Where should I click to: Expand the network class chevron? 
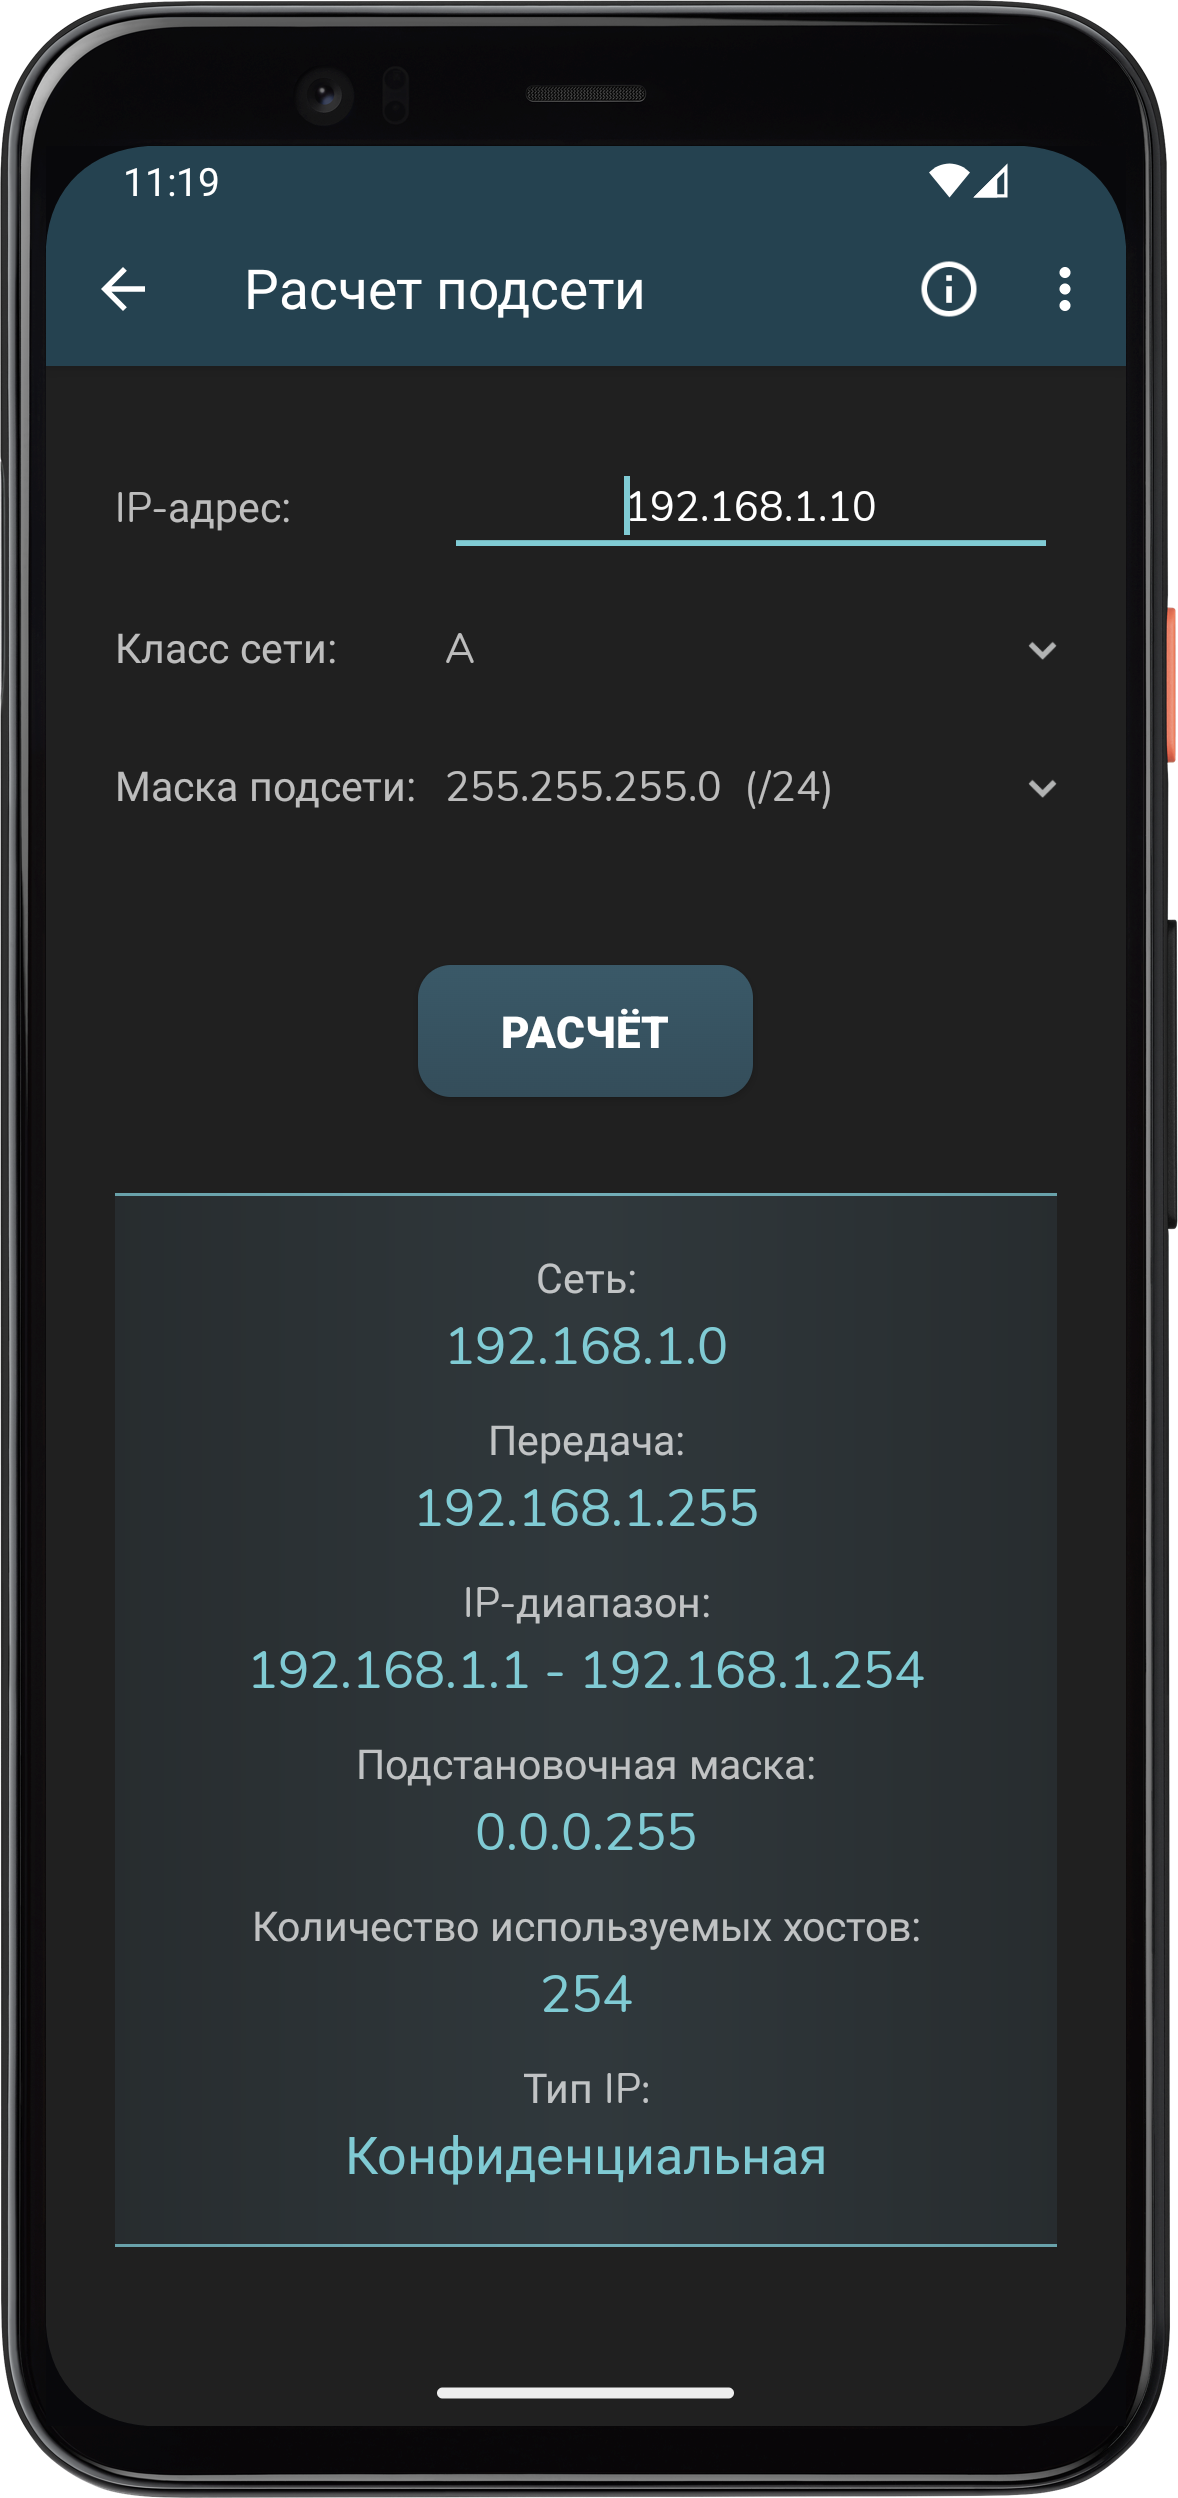(1042, 651)
